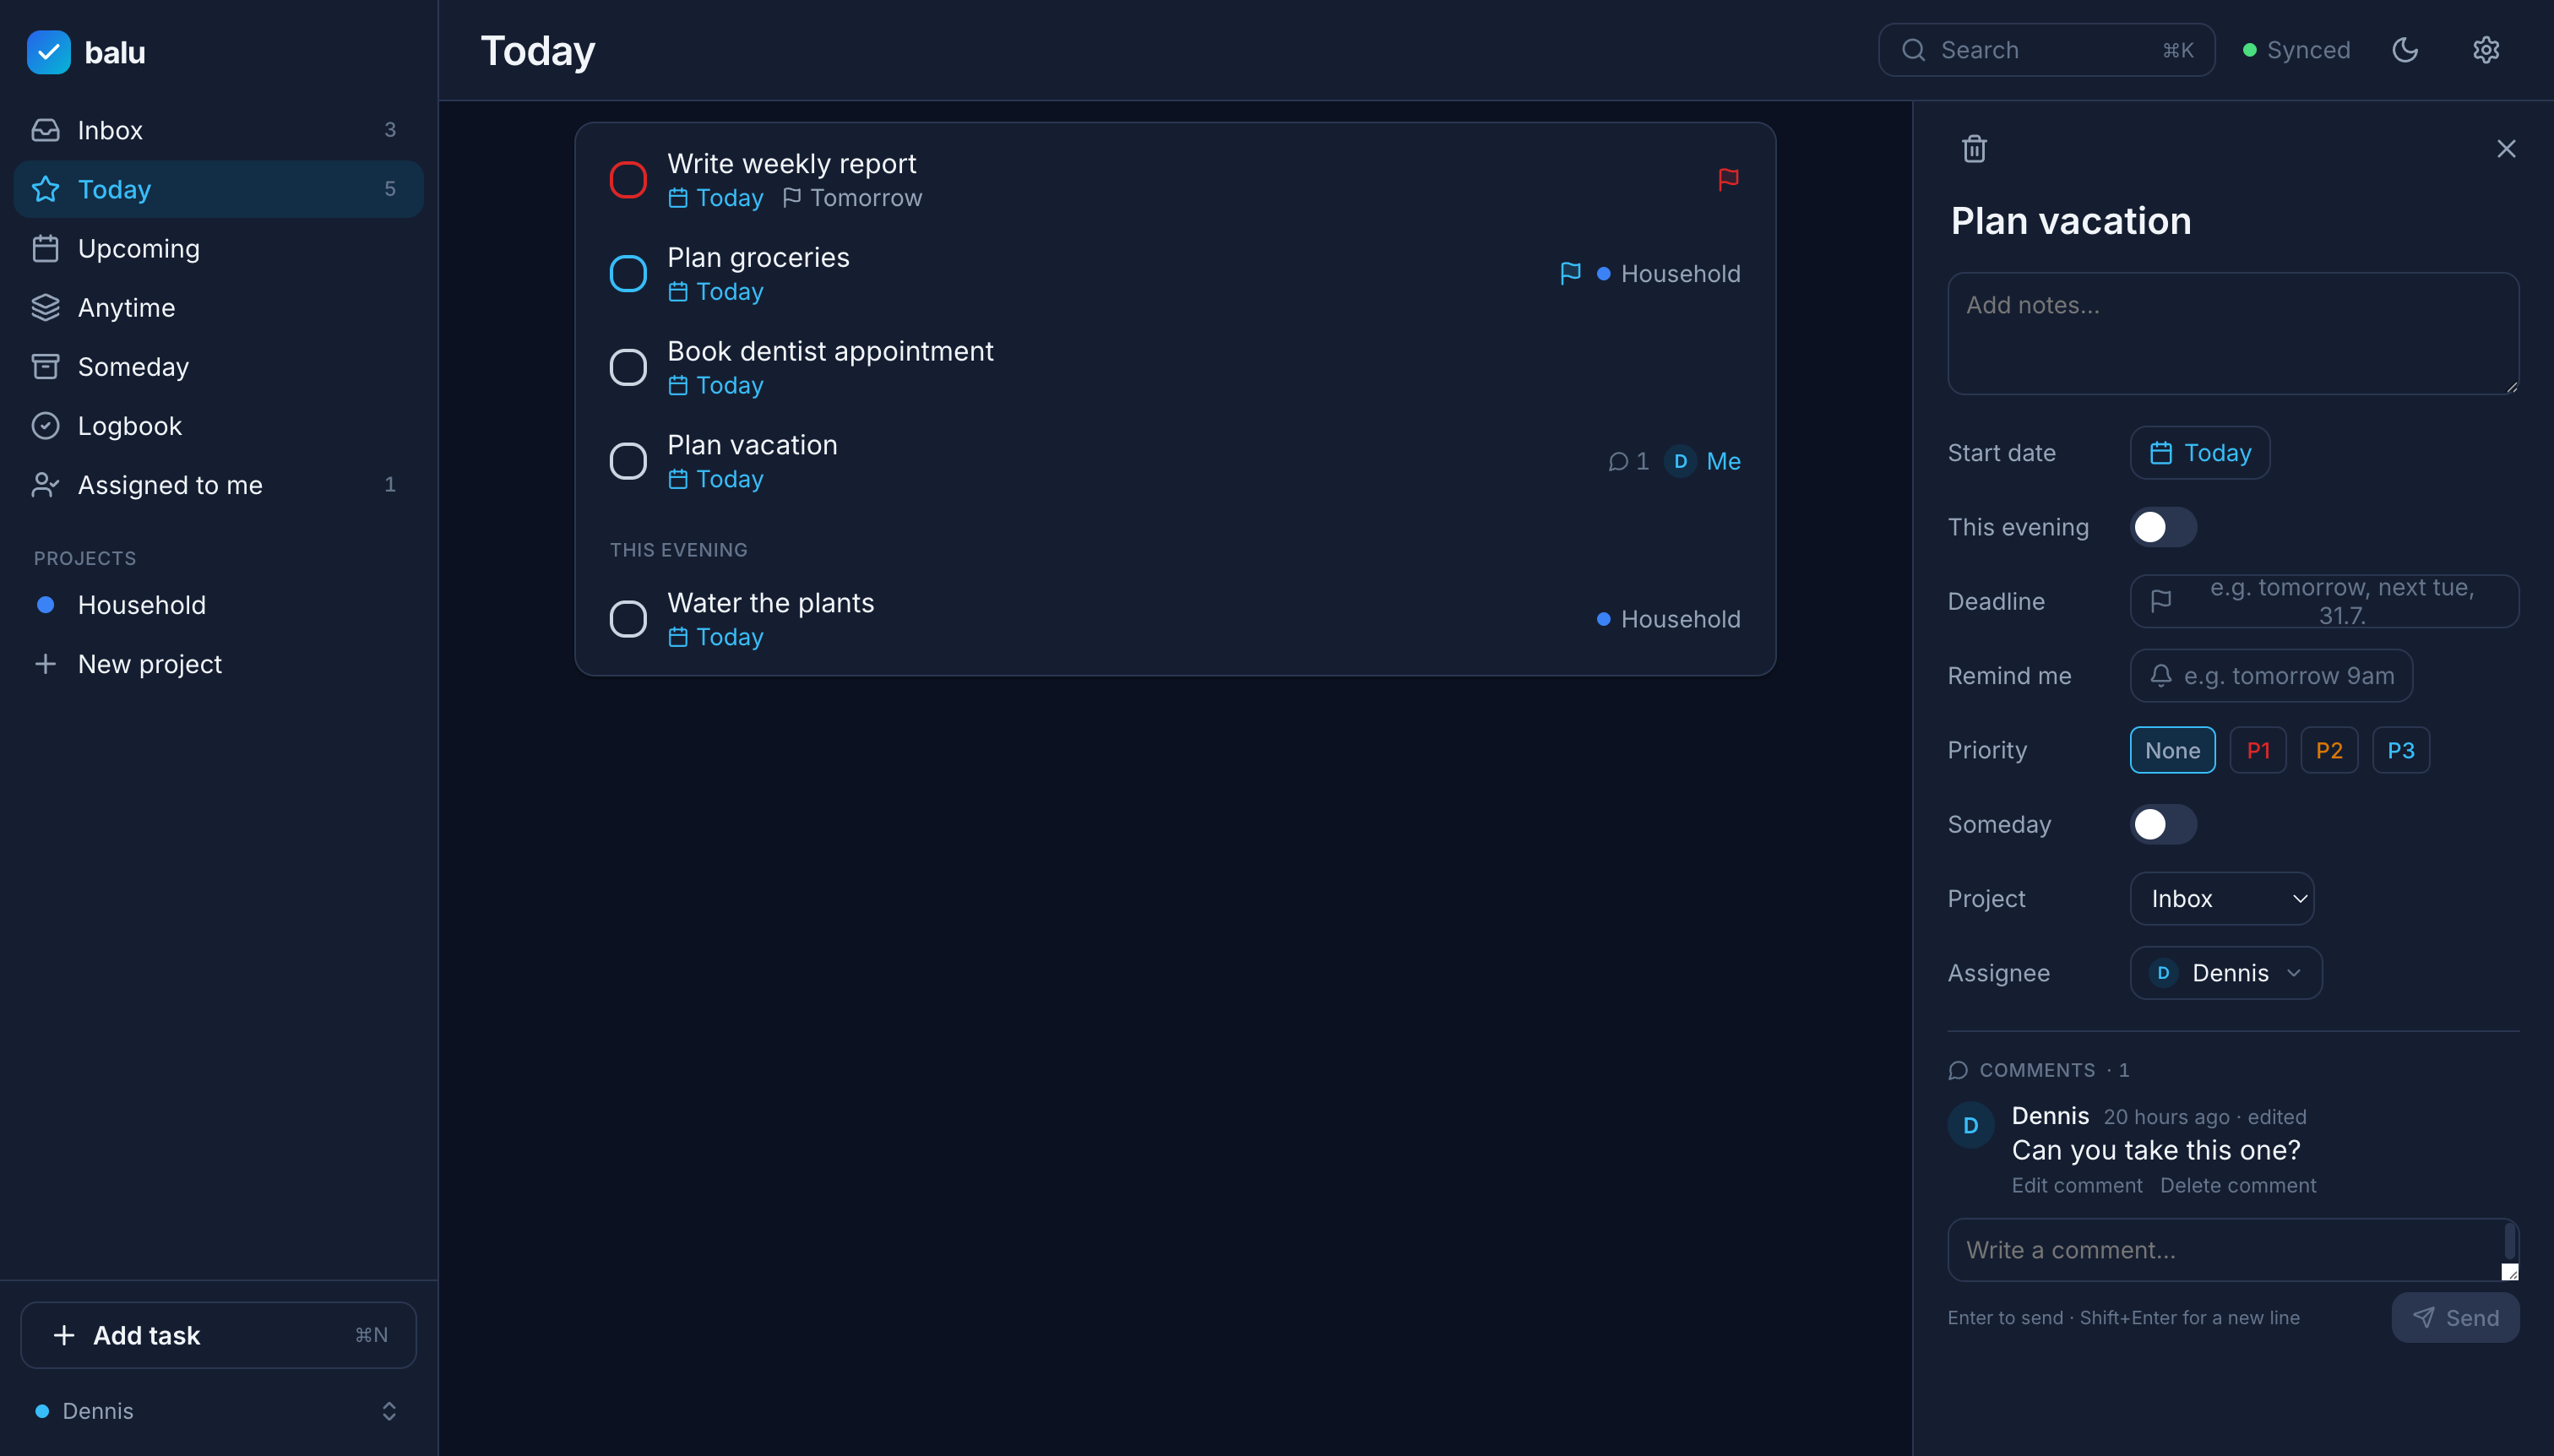
Task: Click the red flag on Write weekly report
Action: coord(1728,180)
